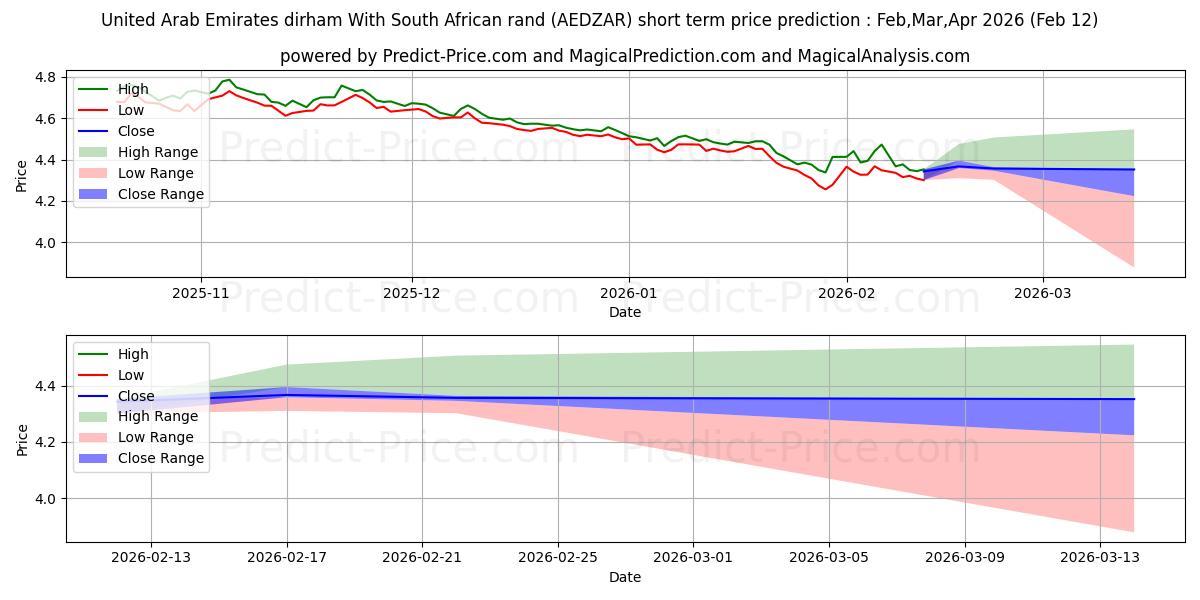1200x600 pixels.
Task: Click the AEDZAR chart main title
Action: coord(600,20)
